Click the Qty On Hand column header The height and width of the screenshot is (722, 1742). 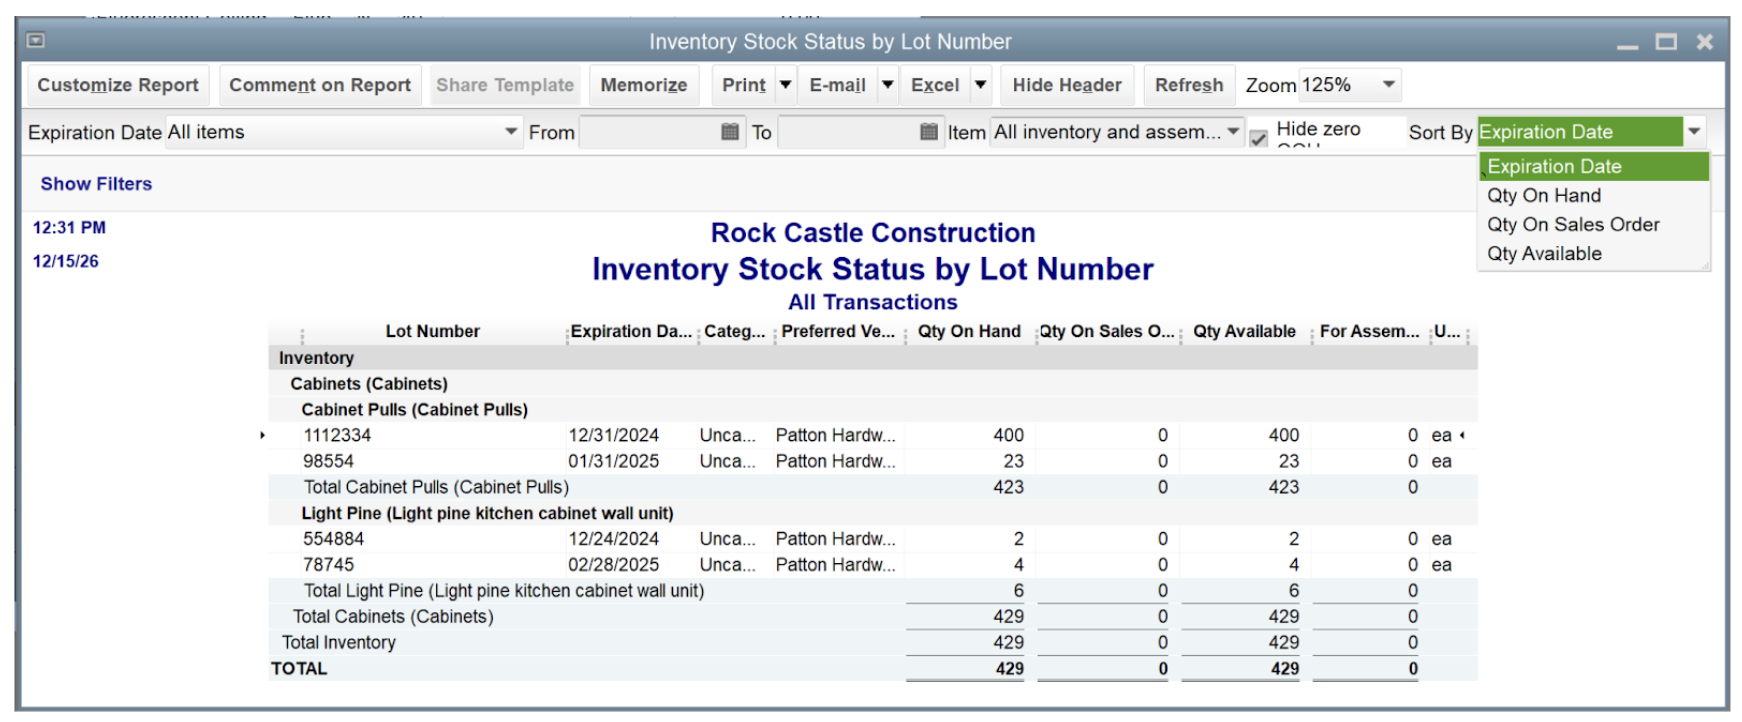[969, 331]
